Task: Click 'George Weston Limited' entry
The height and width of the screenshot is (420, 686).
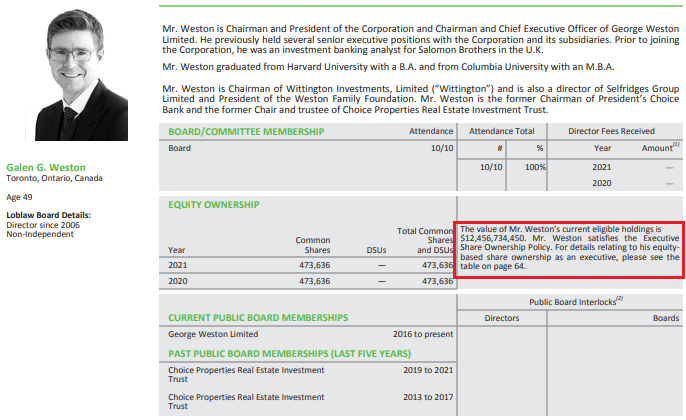Action: coord(213,334)
